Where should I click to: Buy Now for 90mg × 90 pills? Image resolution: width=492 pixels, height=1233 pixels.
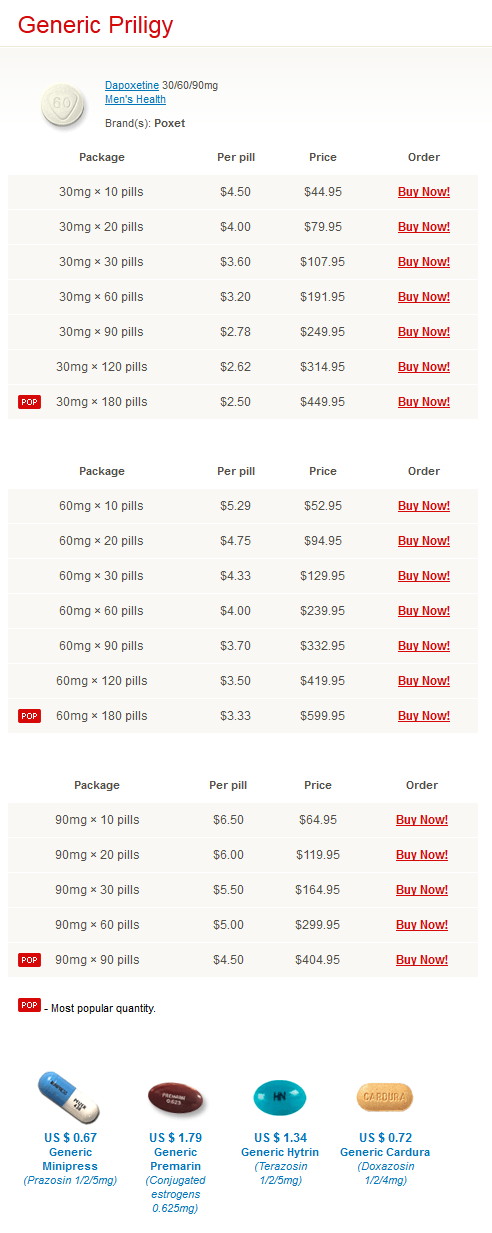[422, 960]
